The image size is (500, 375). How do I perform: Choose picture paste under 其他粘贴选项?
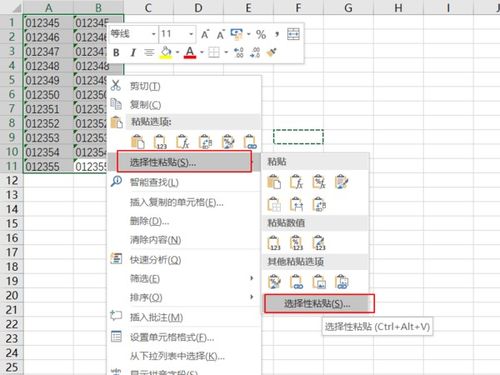point(319,281)
